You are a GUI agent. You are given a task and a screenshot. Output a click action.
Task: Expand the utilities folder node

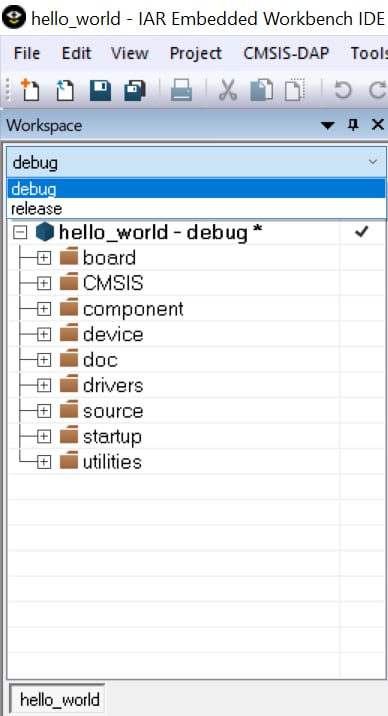click(43, 462)
